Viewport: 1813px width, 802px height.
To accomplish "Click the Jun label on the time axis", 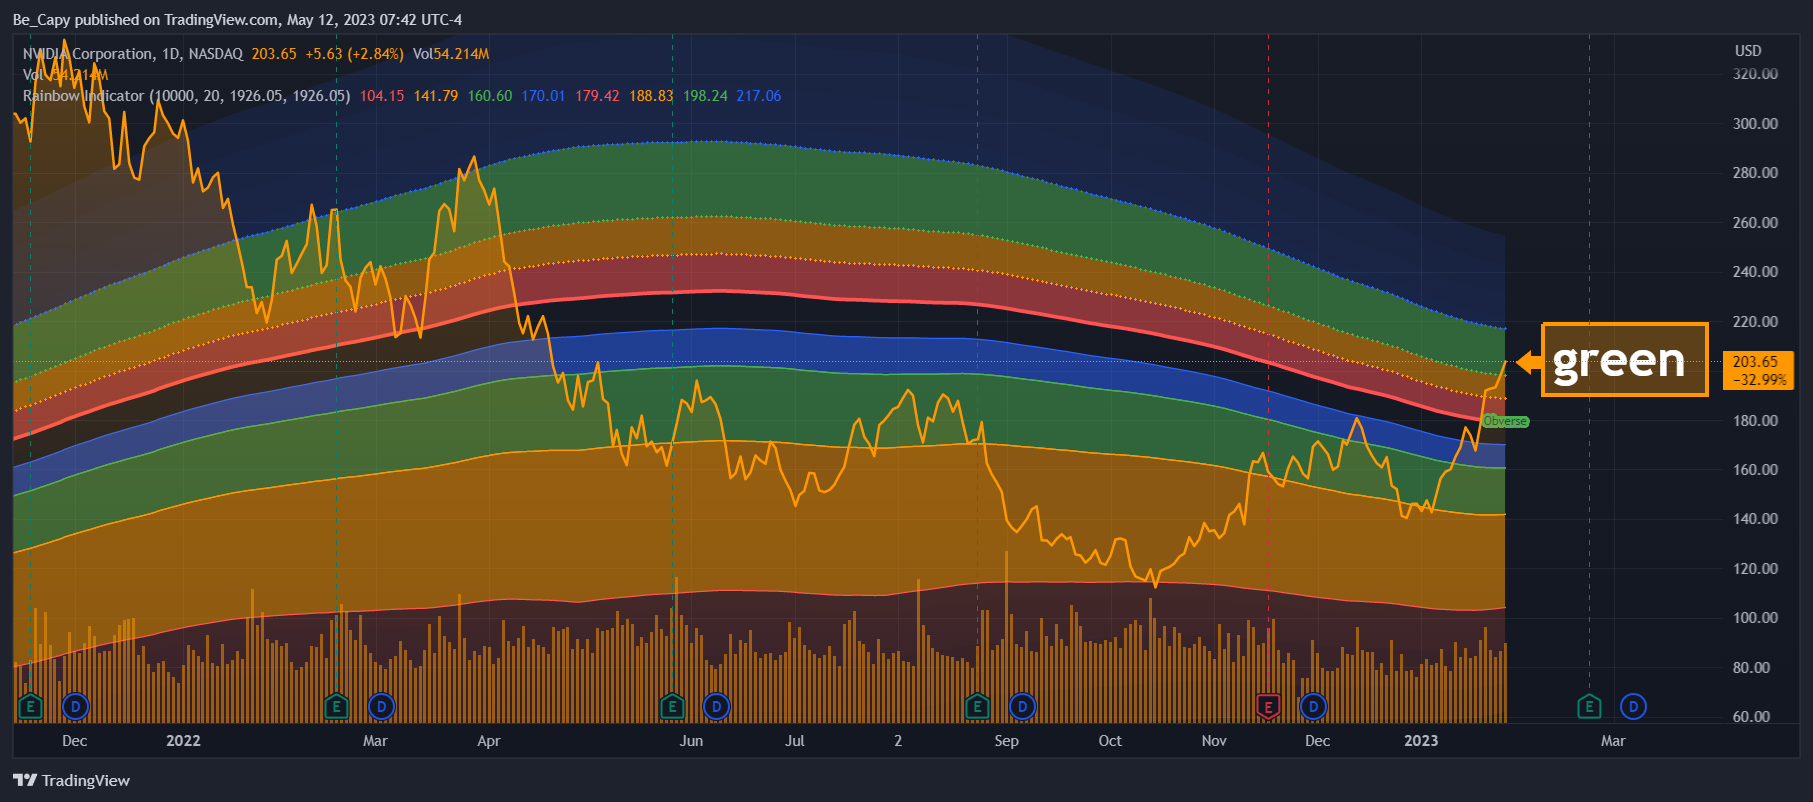I will click(691, 741).
